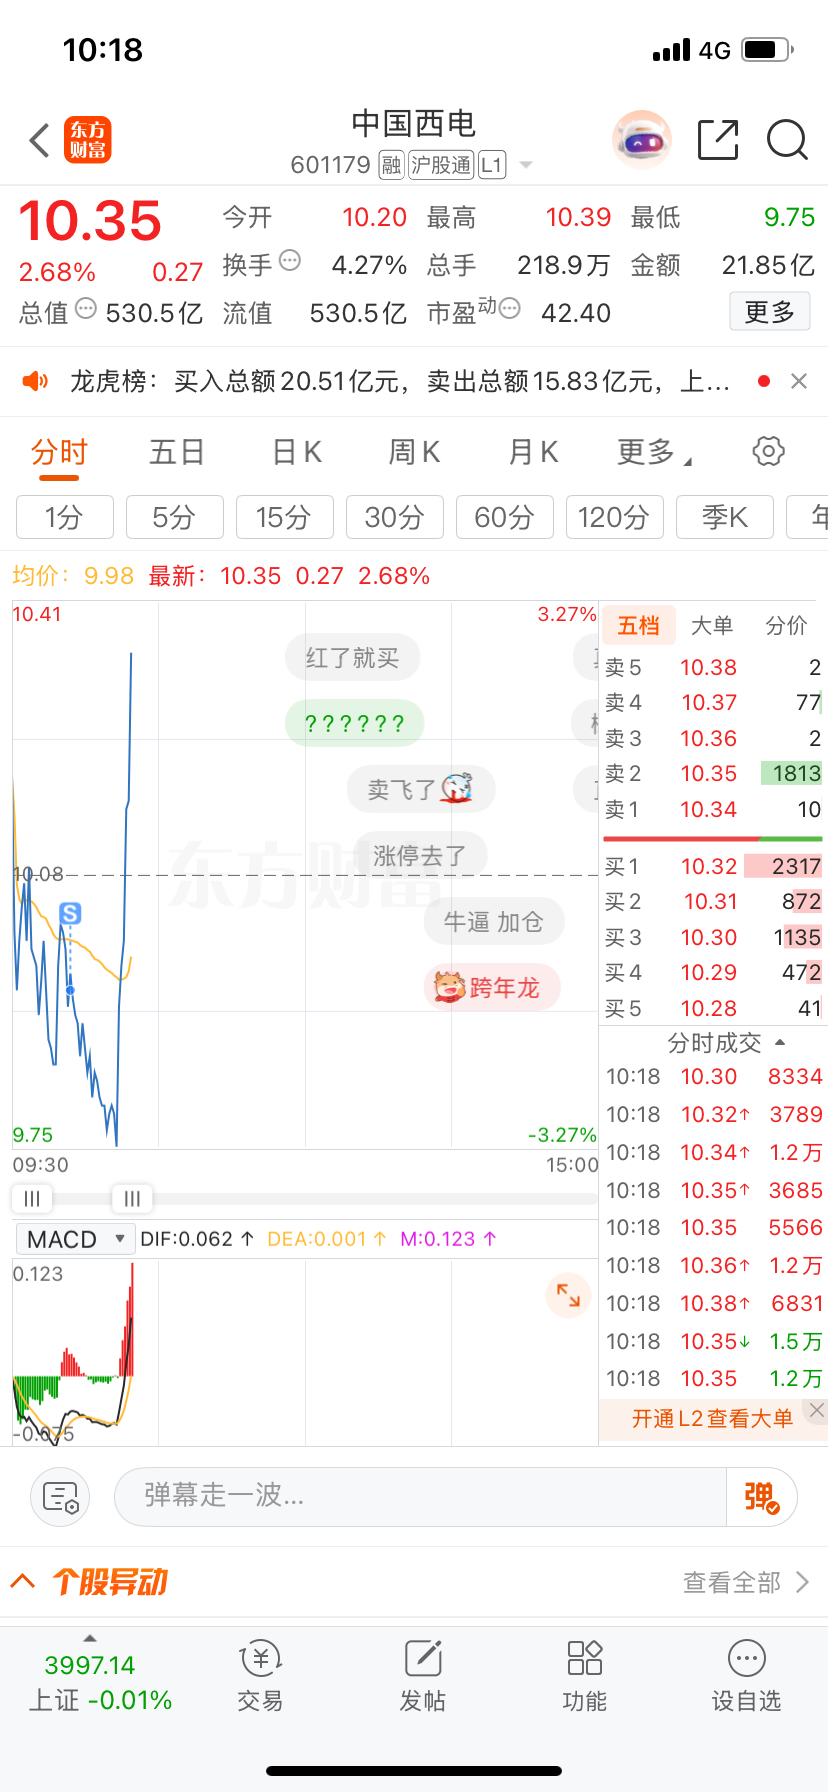Collapse the 分时成交 list arrow

(780, 1043)
